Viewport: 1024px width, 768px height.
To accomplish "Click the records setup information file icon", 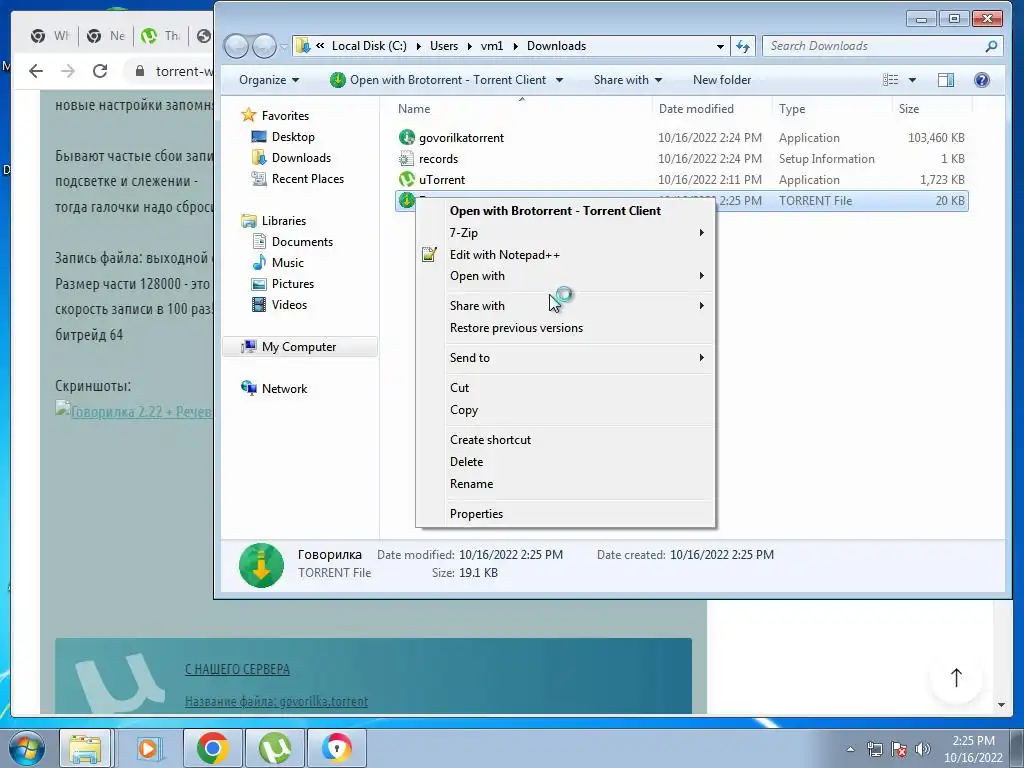I will (x=406, y=159).
